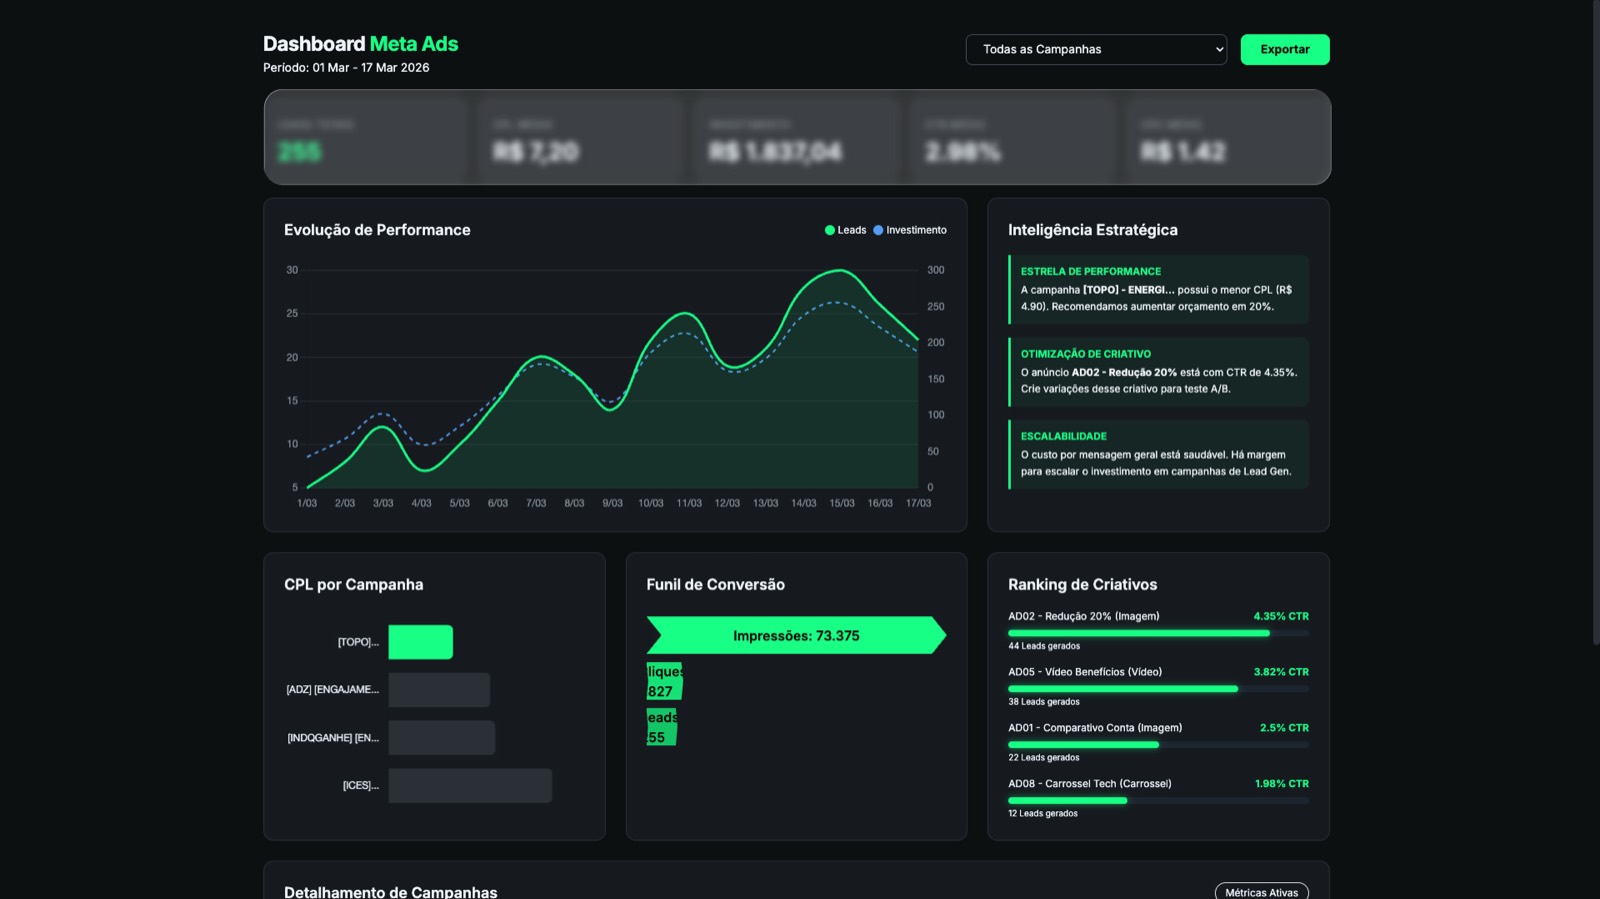This screenshot has height=899, width=1600.
Task: Click the 15/03 date on chart axis
Action: [842, 503]
